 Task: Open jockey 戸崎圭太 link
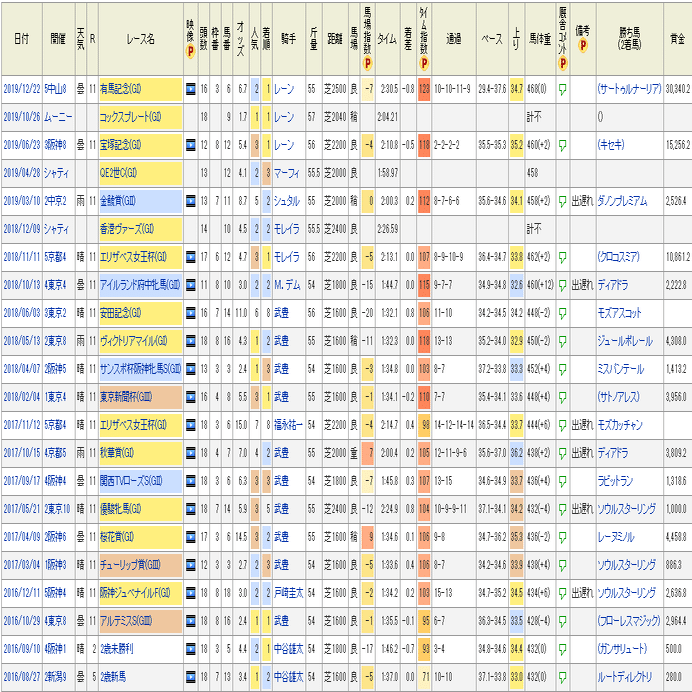pos(289,593)
